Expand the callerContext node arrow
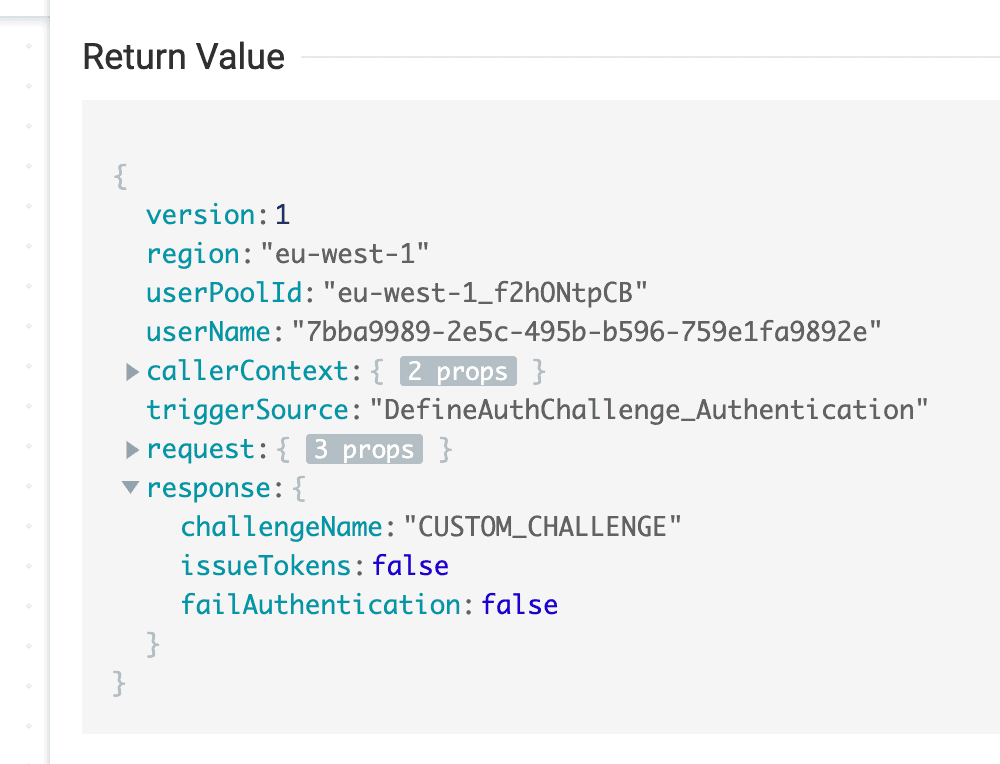 132,372
